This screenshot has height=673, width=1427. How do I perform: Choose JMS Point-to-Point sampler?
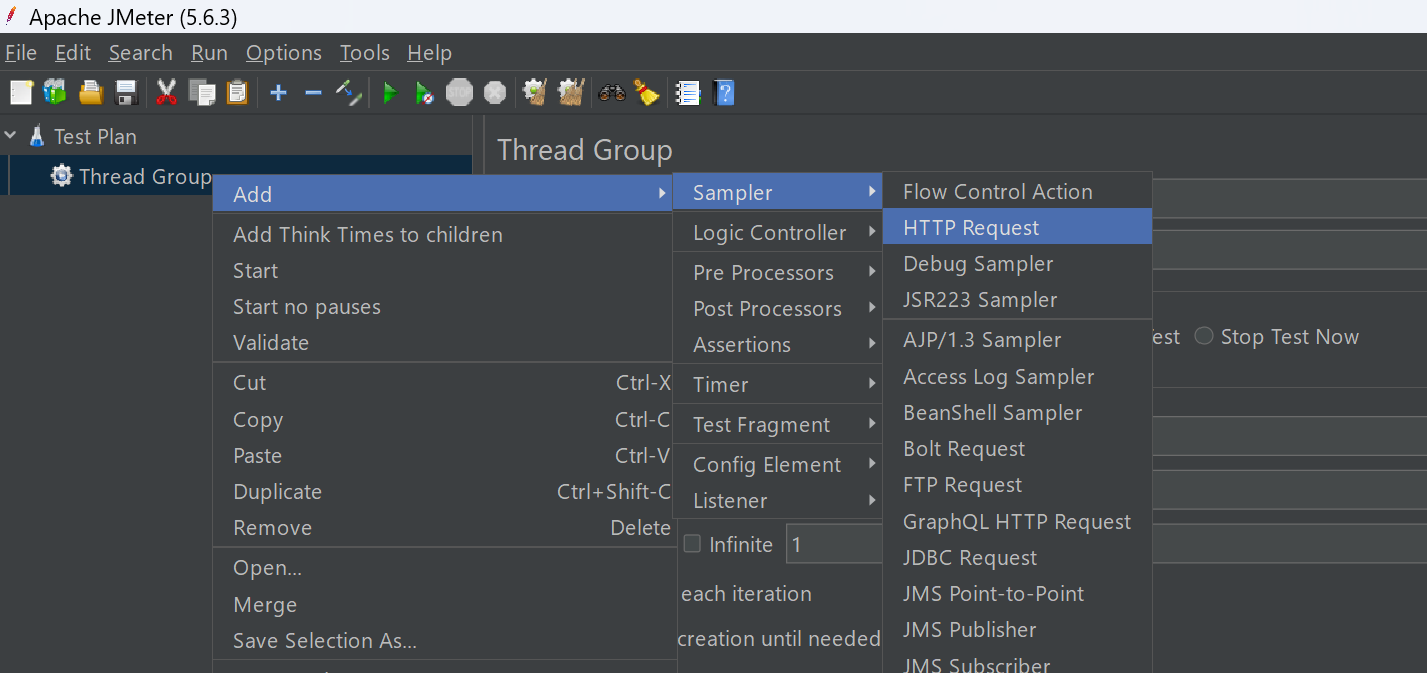click(x=1018, y=594)
